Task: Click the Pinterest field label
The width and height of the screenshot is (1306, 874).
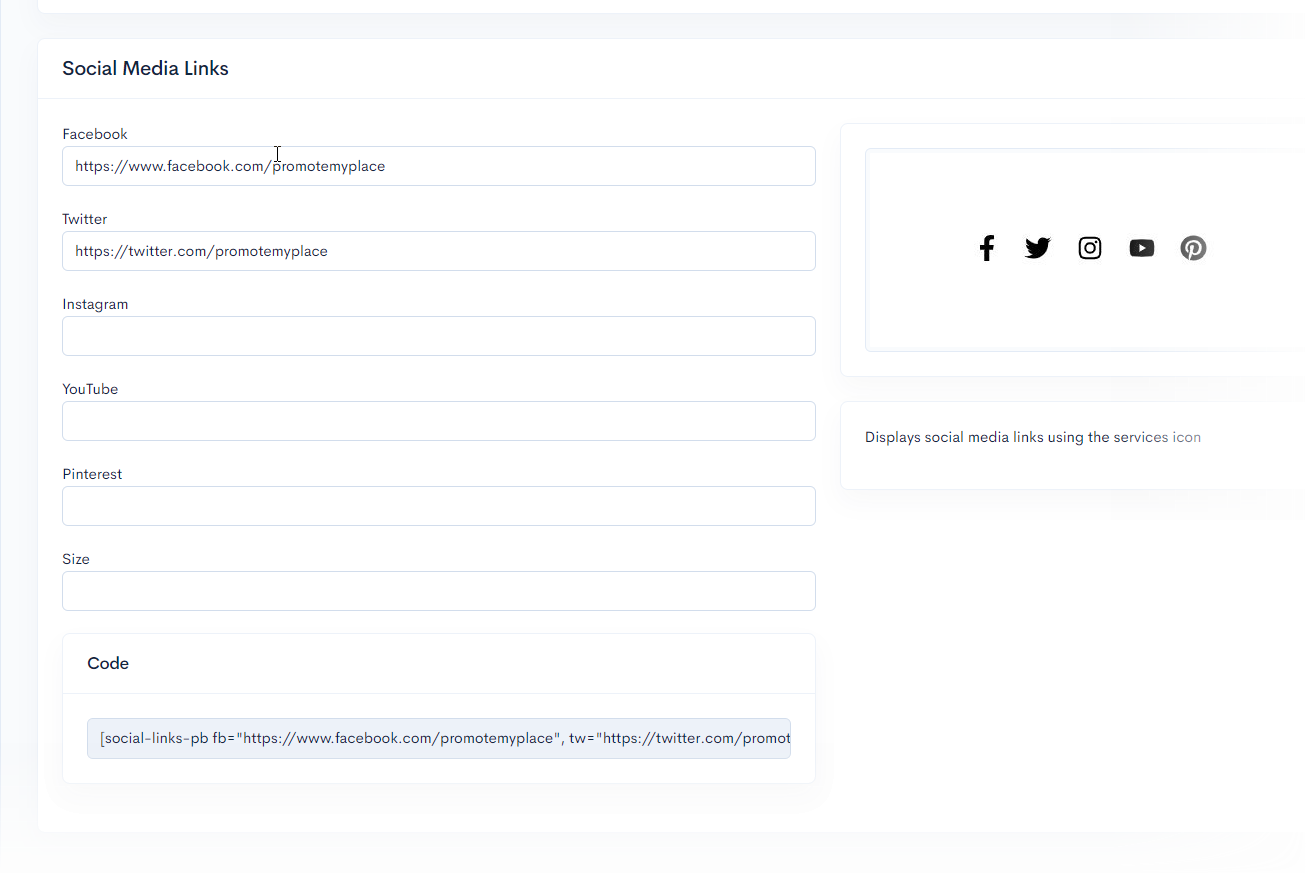Action: pyautogui.click(x=92, y=474)
